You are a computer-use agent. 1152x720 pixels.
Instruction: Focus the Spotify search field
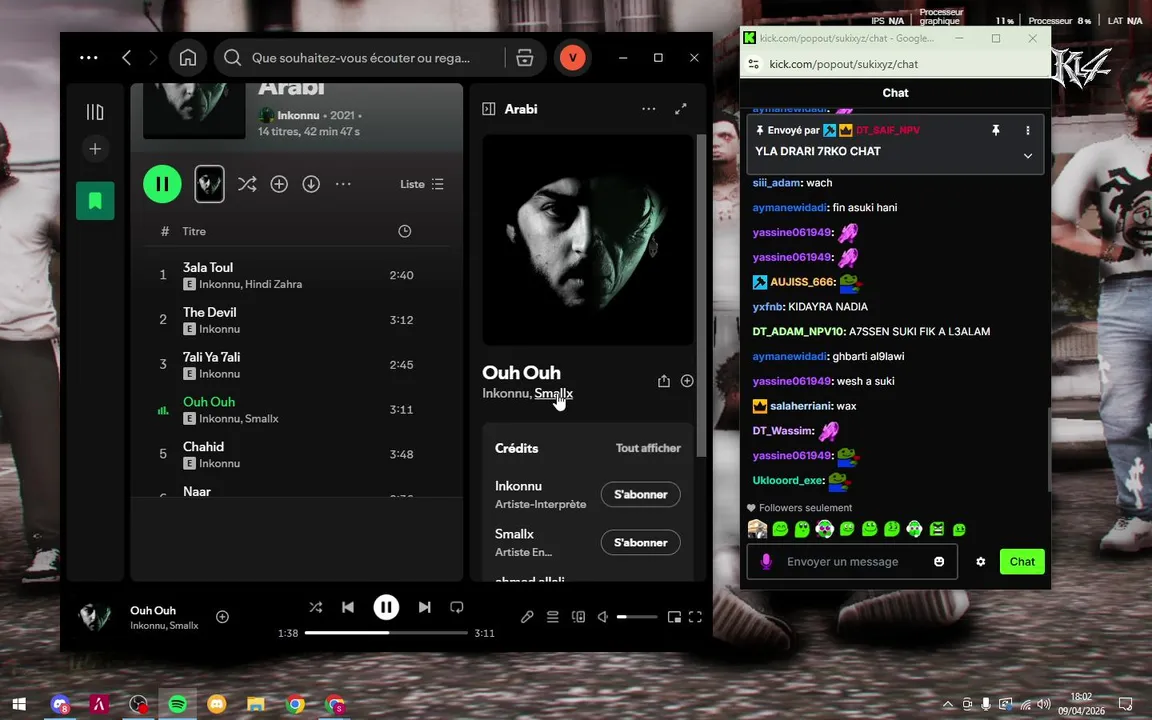coord(360,57)
